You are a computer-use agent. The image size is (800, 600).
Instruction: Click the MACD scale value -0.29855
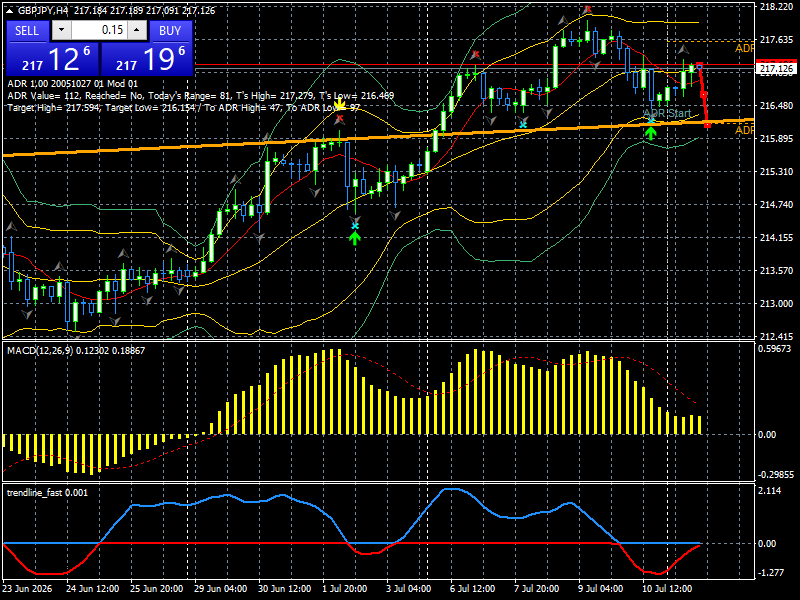coord(776,474)
